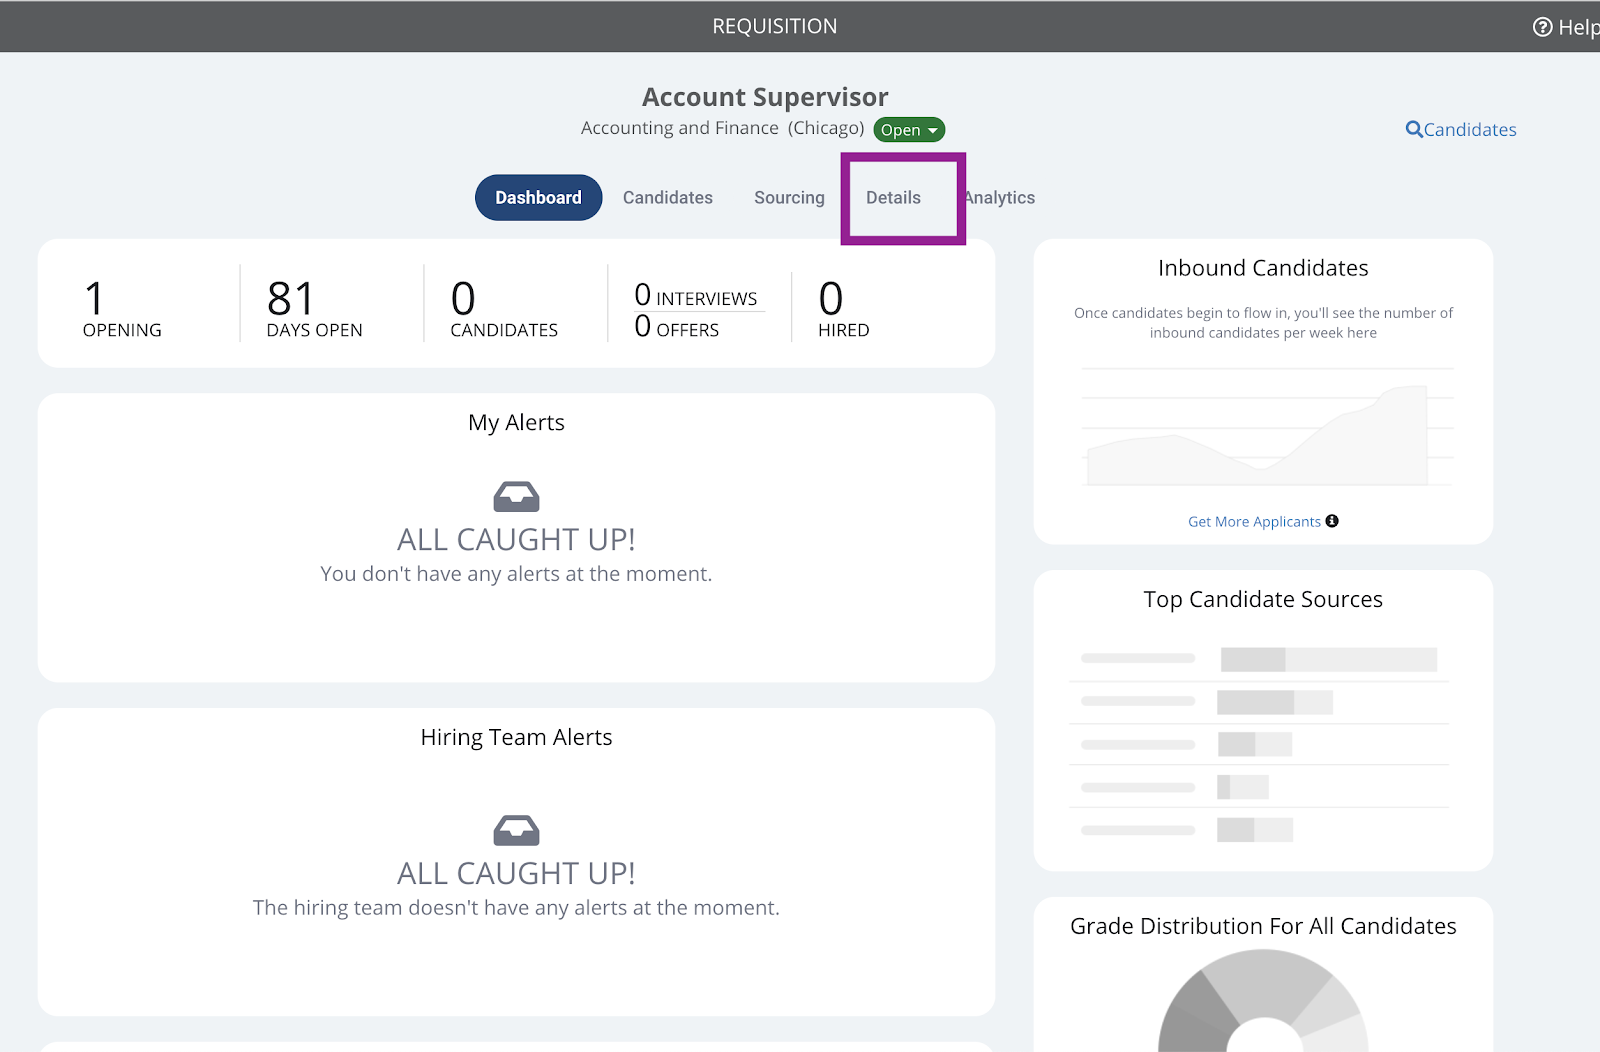Screen dimensions: 1600x1052
Task: Click info icon next to Get More Applicants
Action: click(x=1332, y=521)
